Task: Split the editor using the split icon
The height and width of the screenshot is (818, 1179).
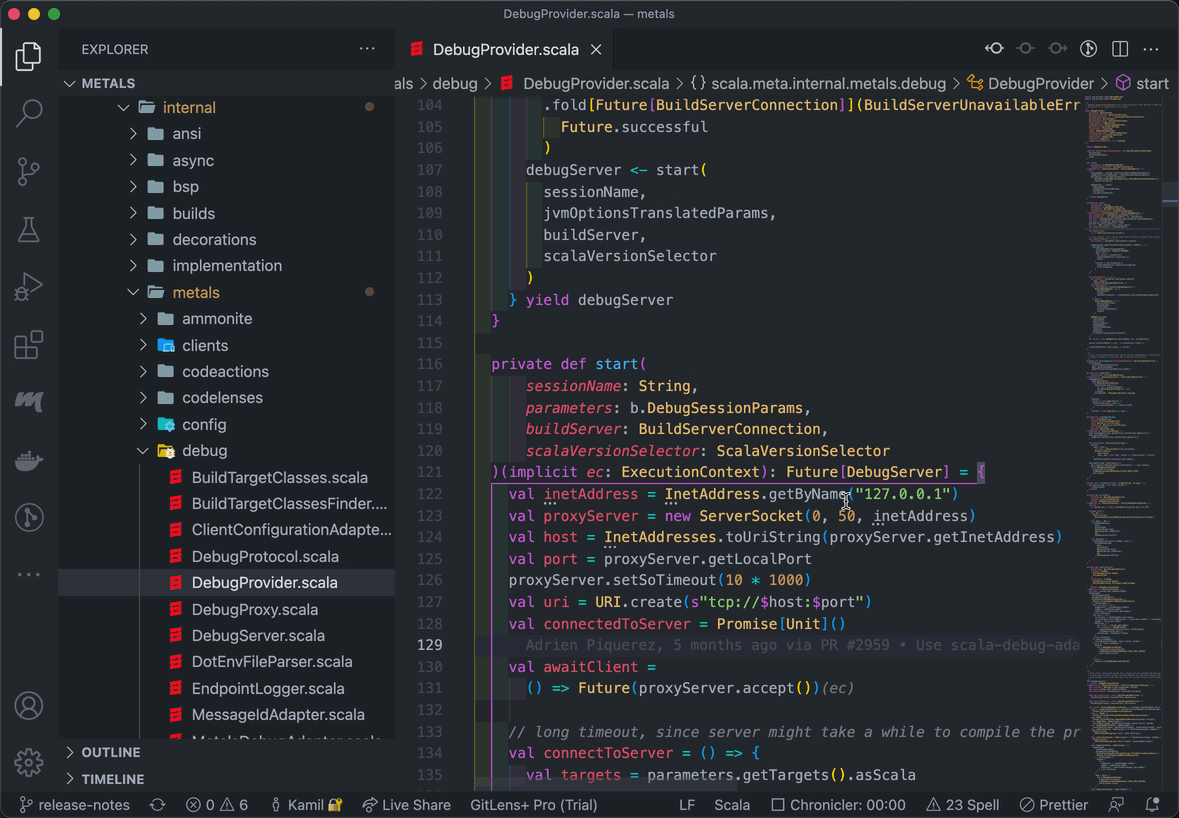Action: [1119, 48]
